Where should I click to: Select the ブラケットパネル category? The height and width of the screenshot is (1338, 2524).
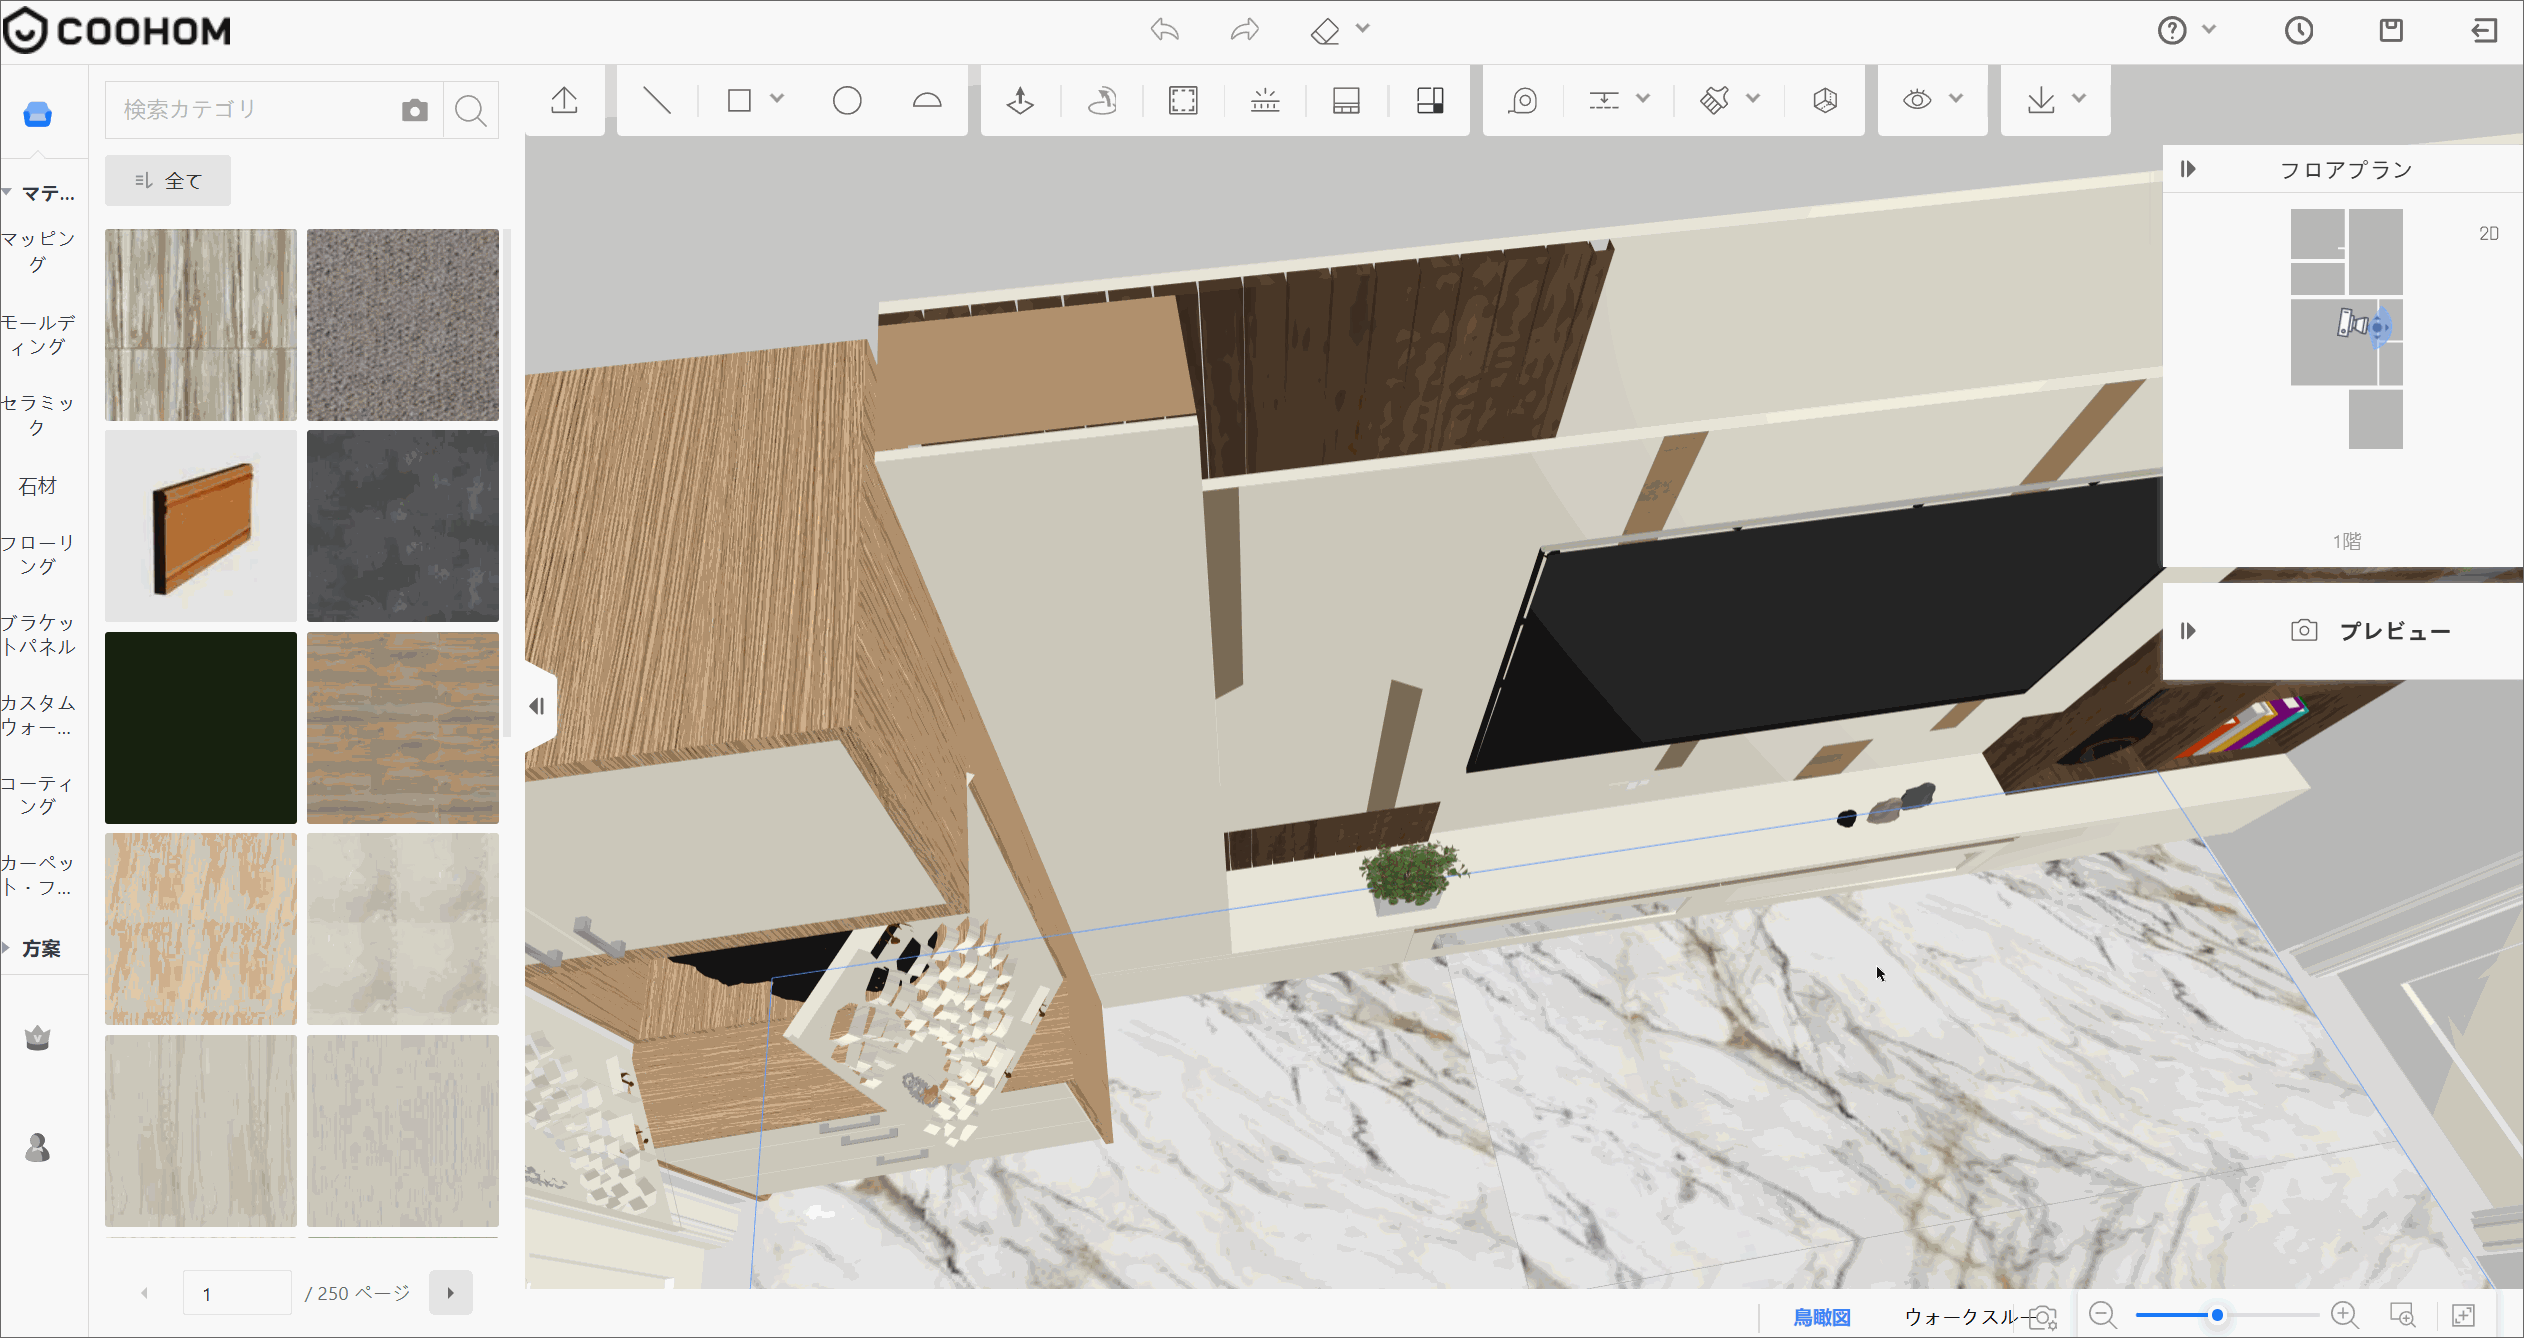(x=38, y=635)
